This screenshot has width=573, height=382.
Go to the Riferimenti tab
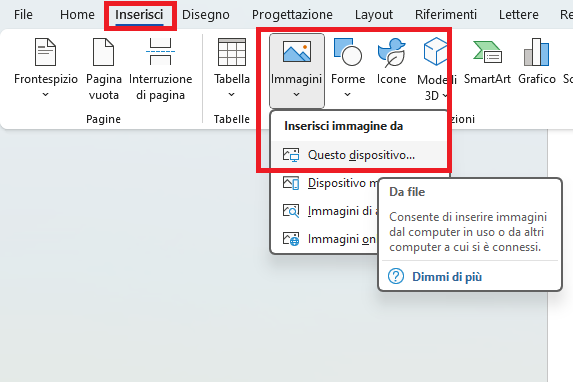click(445, 15)
